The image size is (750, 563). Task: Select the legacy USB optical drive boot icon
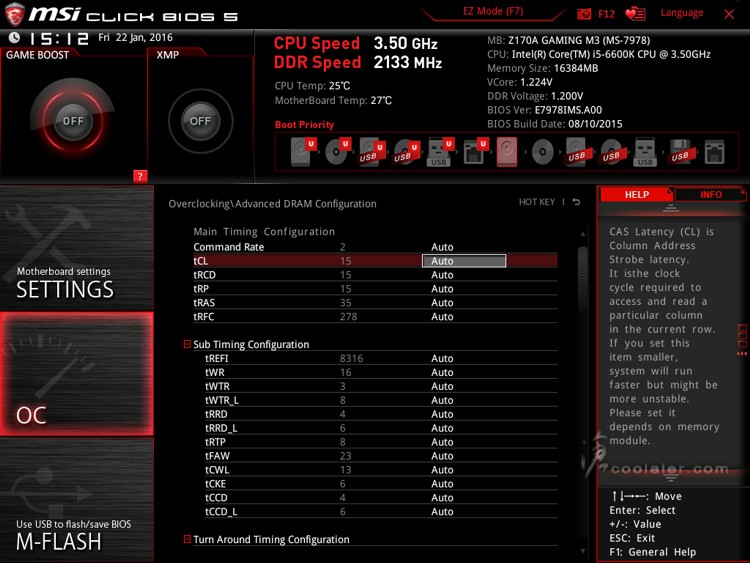click(x=611, y=152)
